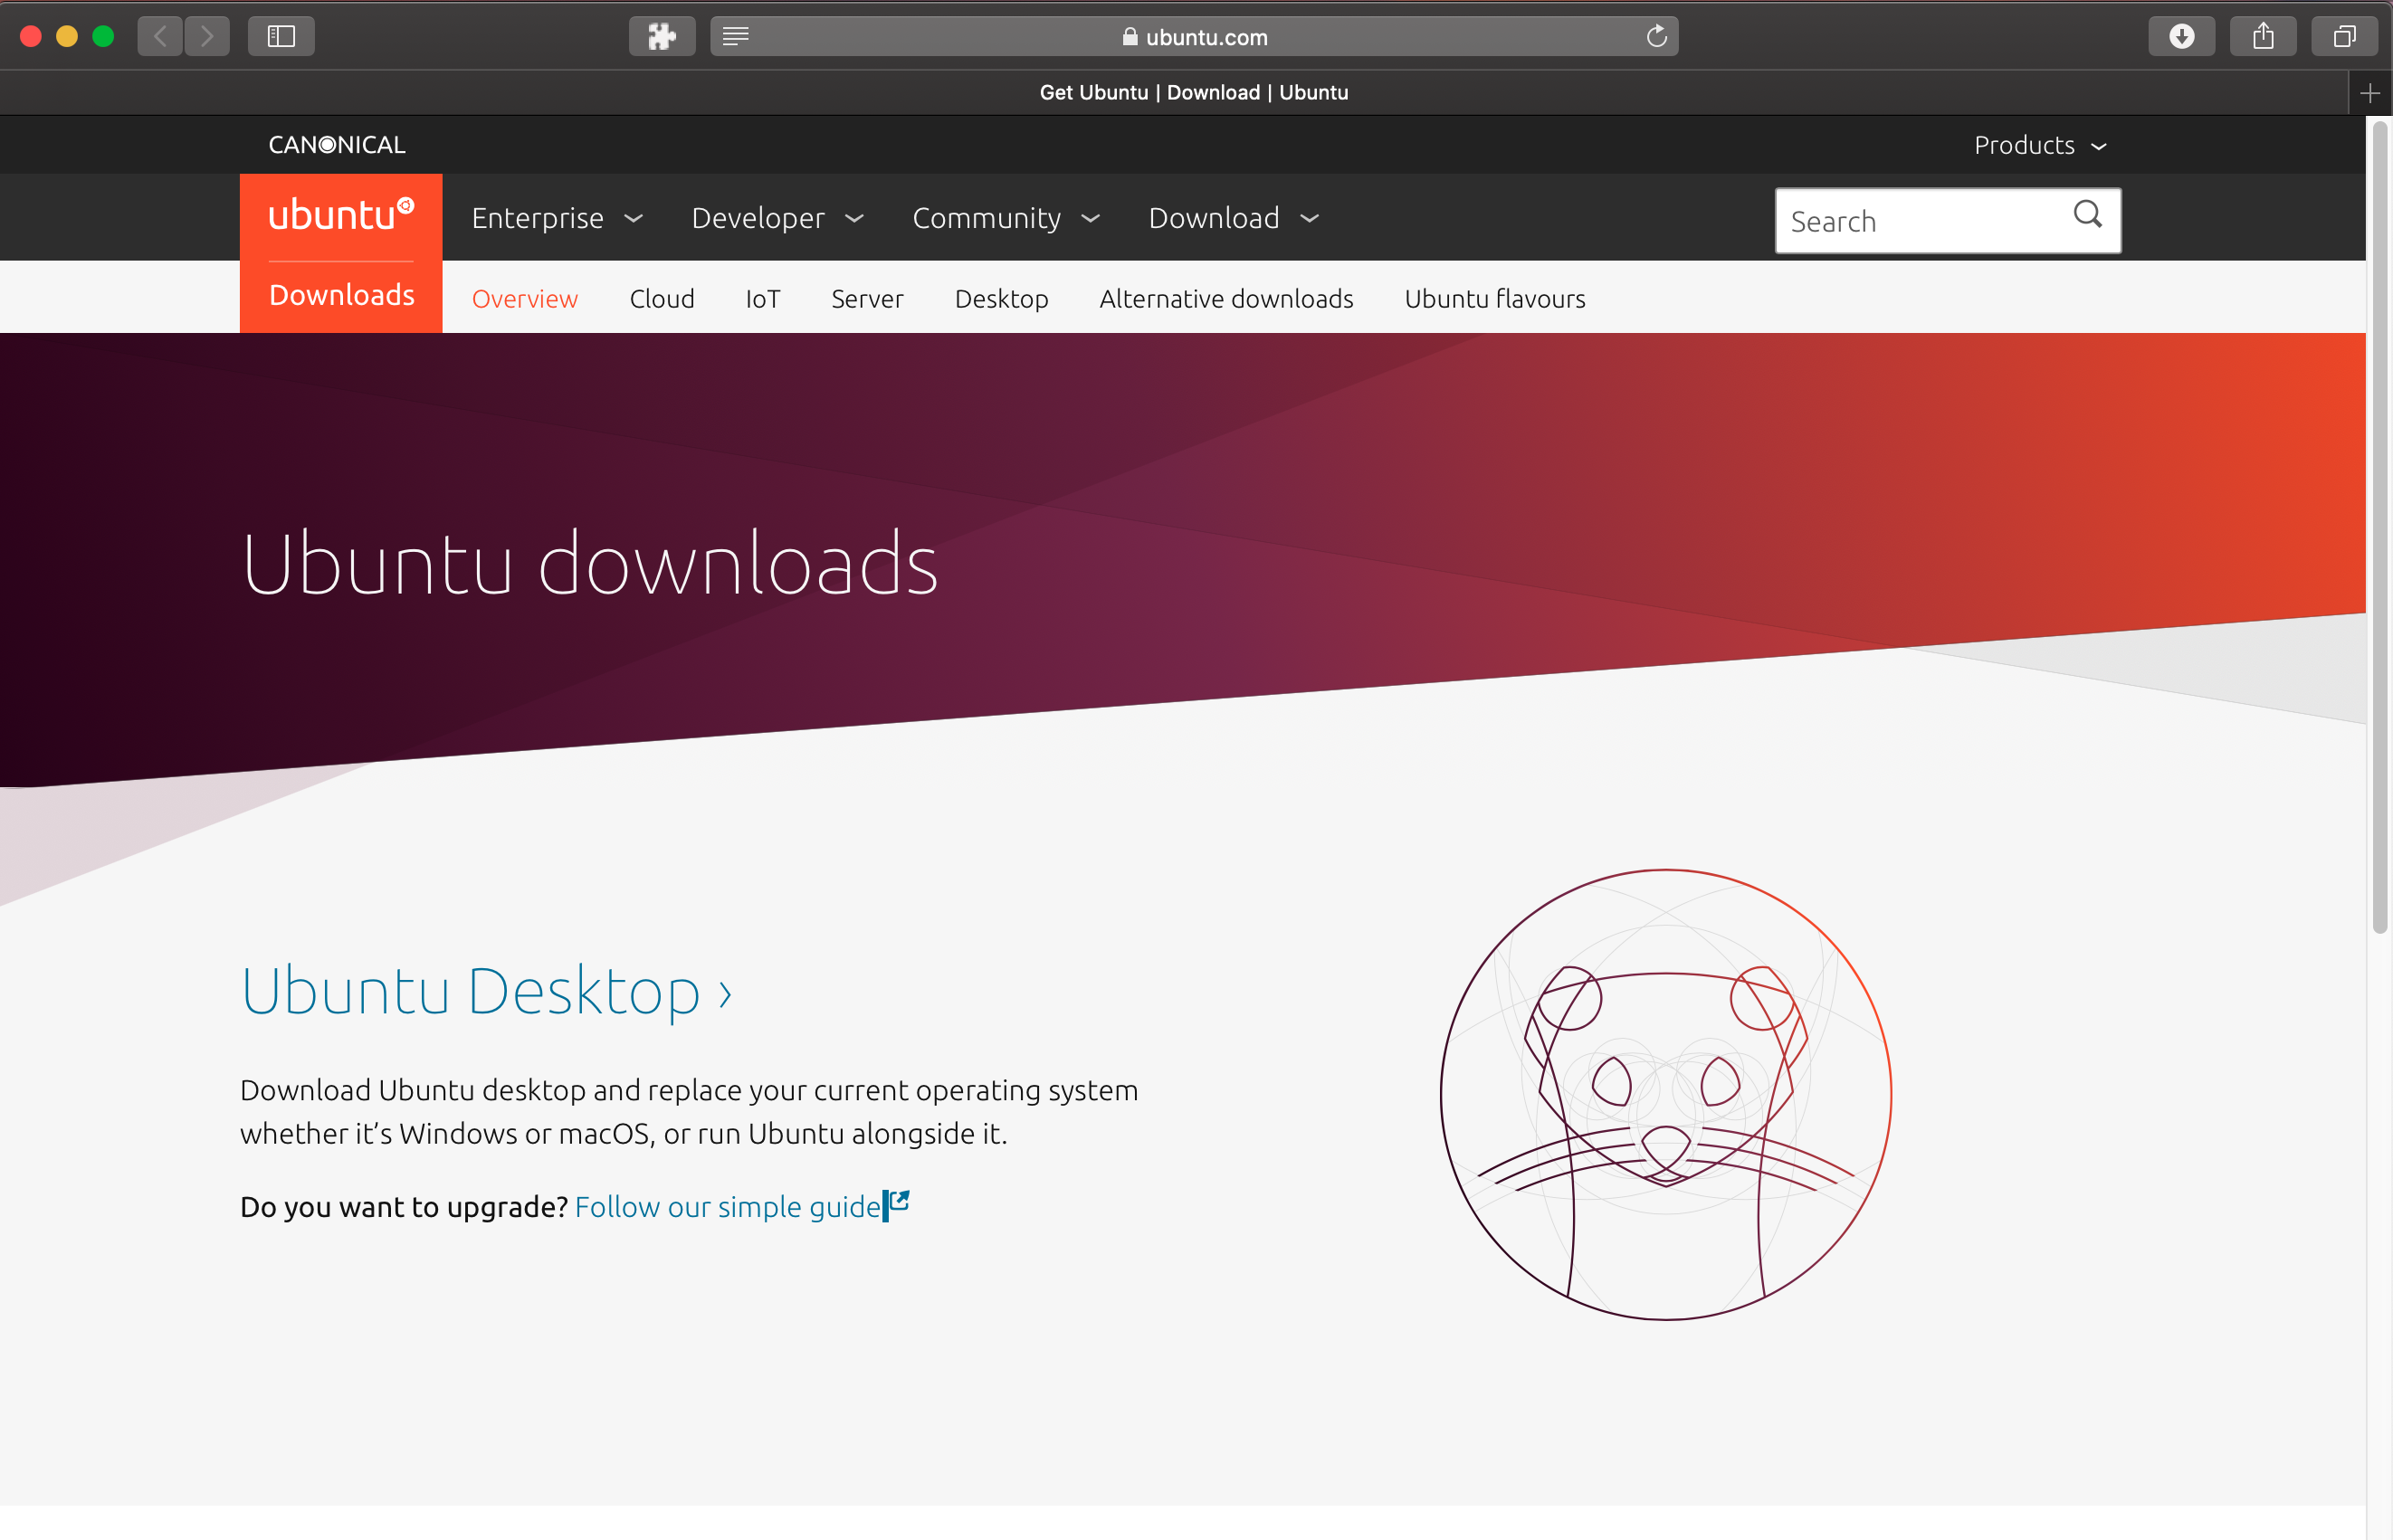
Task: Select the IoT tab
Action: pos(763,299)
